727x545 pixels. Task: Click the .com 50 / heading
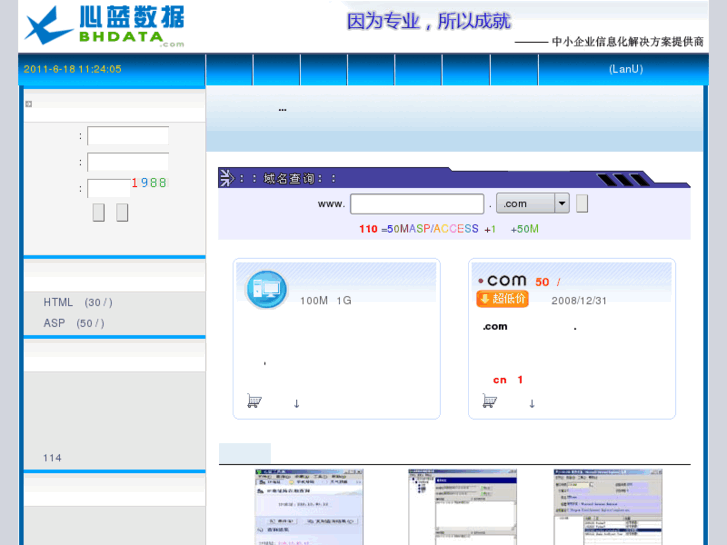[519, 281]
